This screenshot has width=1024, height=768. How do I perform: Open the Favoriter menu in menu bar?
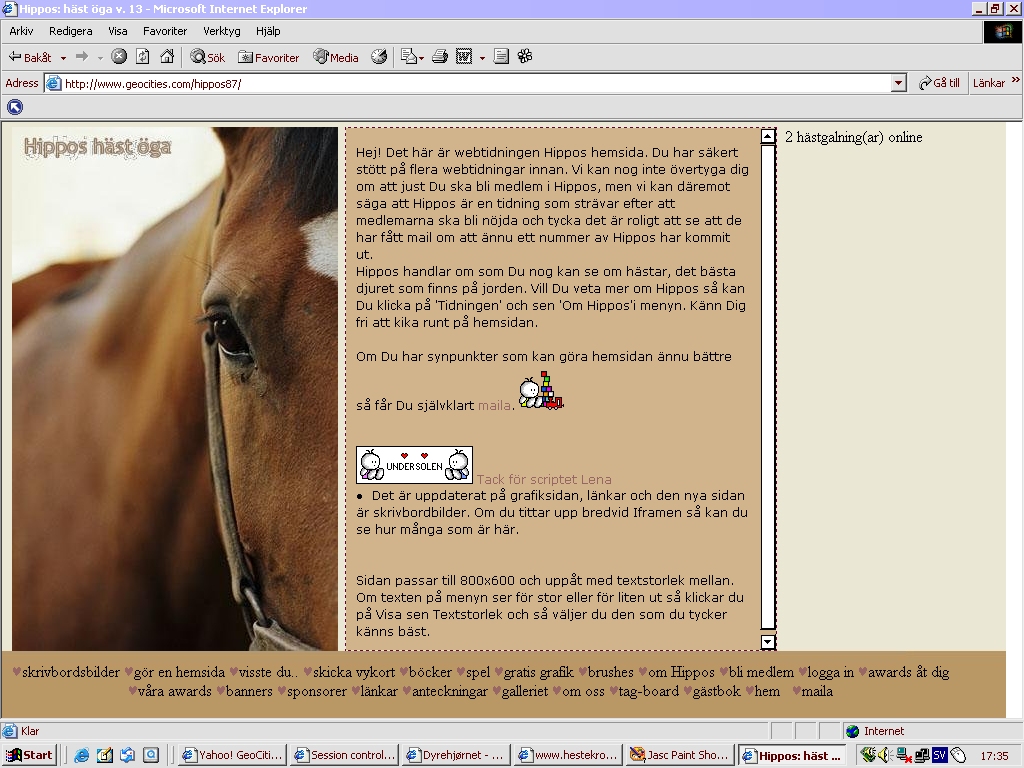coord(165,31)
